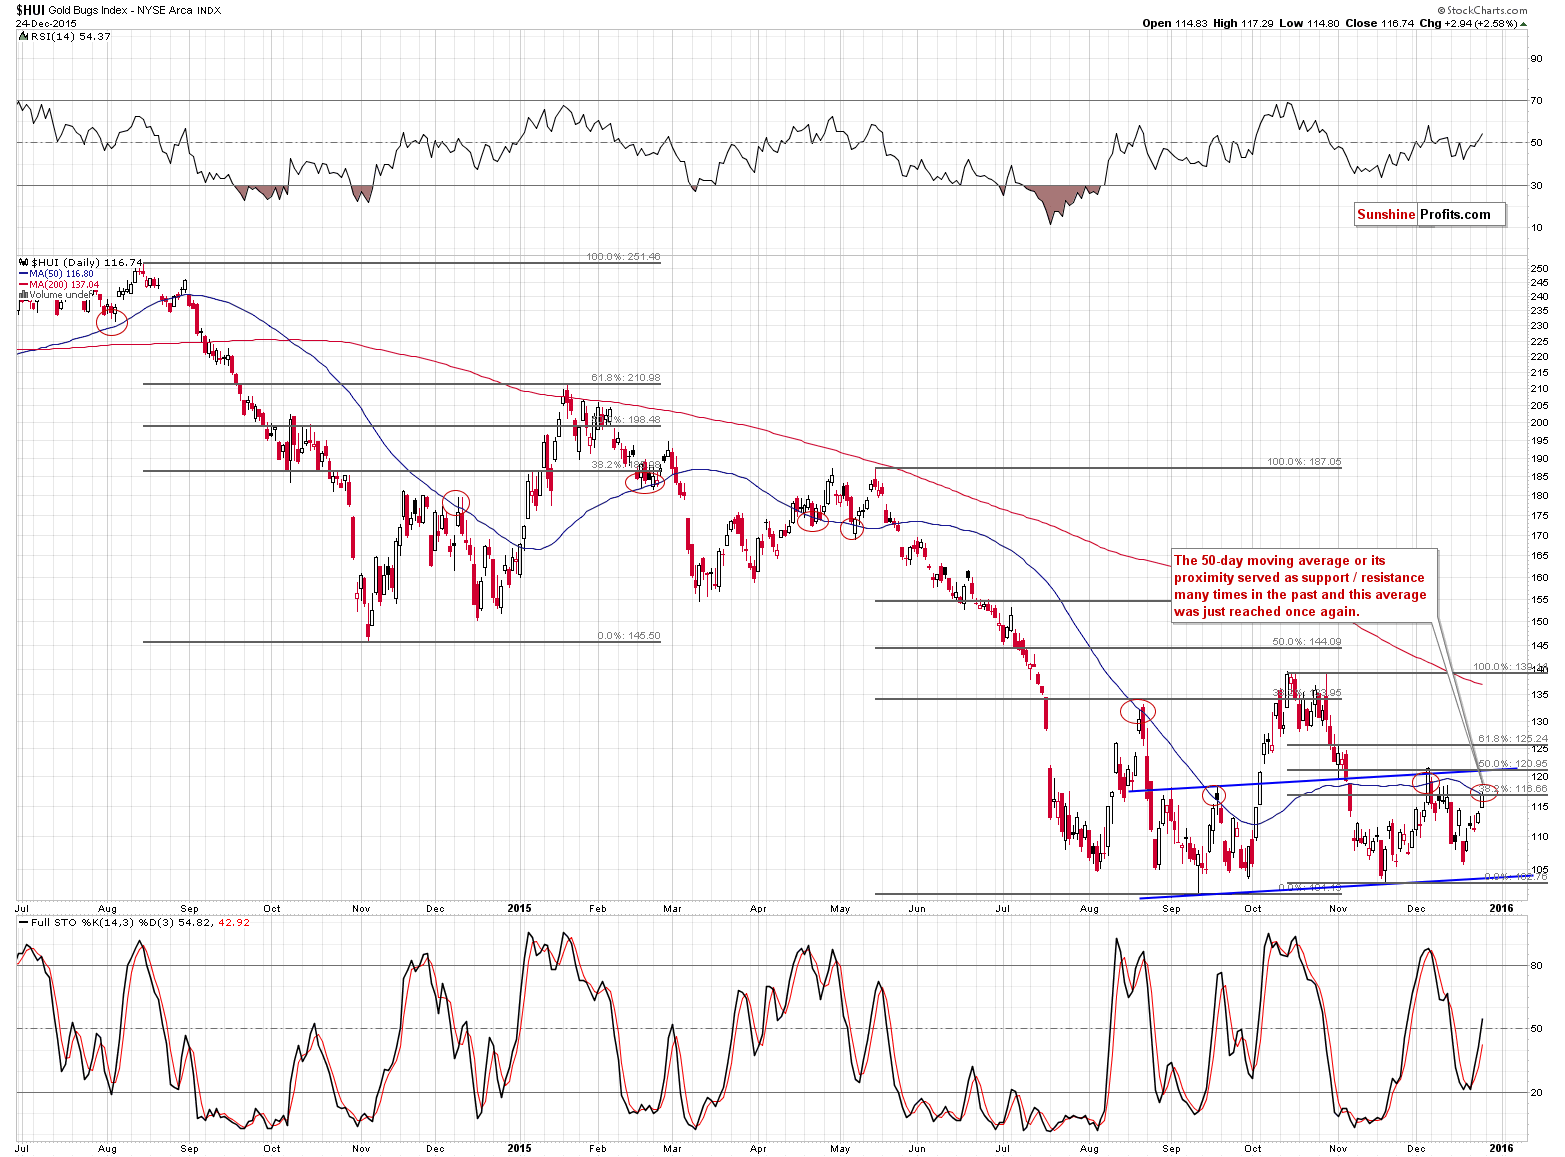1565x1157 pixels.
Task: Click the blue MA(50) 116.80 legend entry
Action: 57,273
